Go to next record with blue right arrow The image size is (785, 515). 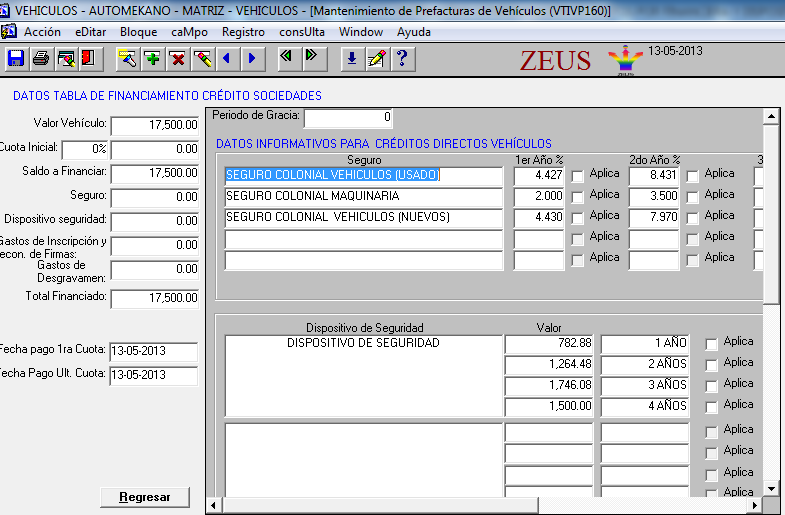click(x=250, y=58)
